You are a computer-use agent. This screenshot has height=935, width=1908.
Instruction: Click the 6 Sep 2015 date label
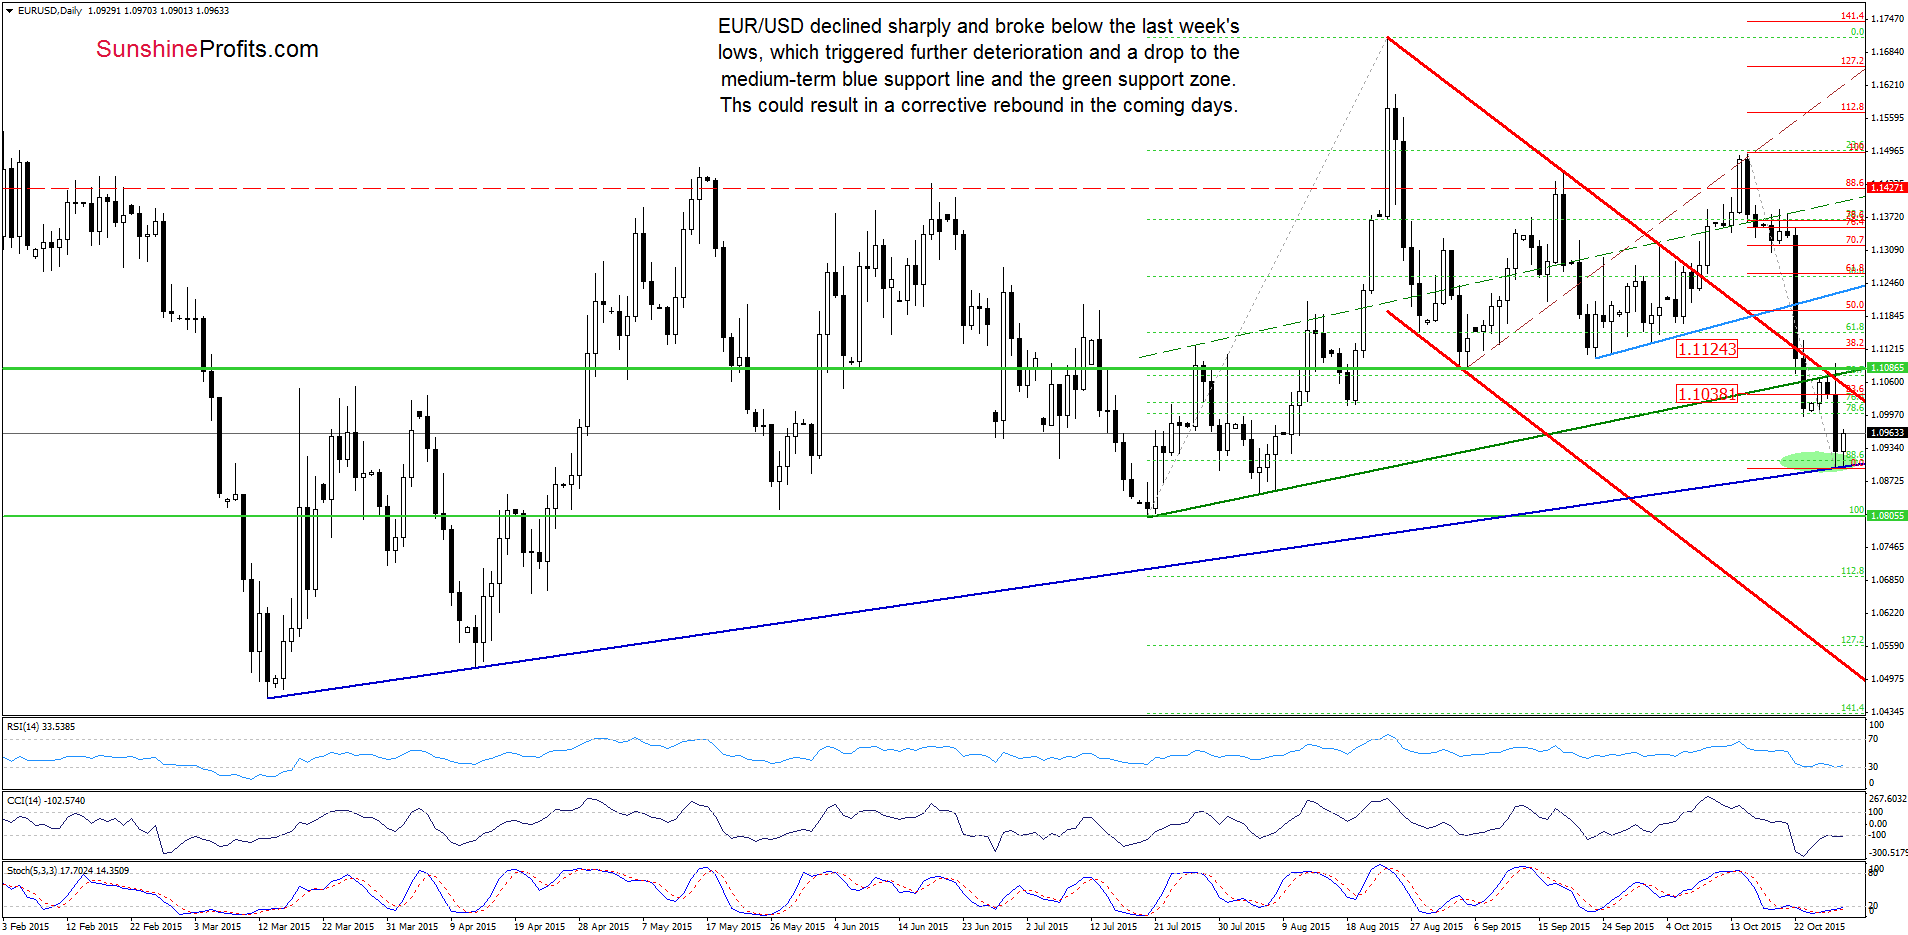1497,927
